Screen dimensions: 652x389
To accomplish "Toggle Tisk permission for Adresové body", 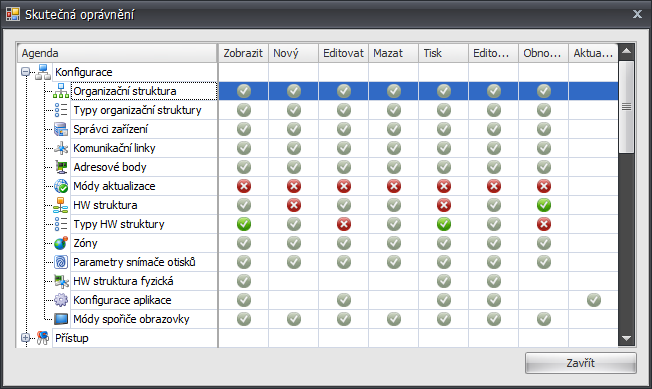I will coord(444,167).
